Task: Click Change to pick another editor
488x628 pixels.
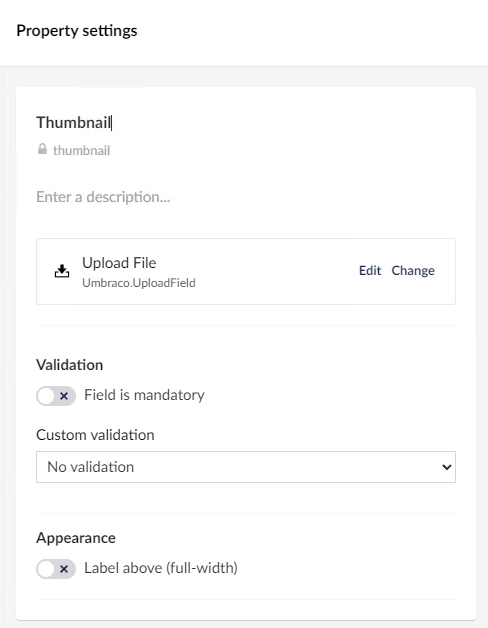Action: (413, 271)
